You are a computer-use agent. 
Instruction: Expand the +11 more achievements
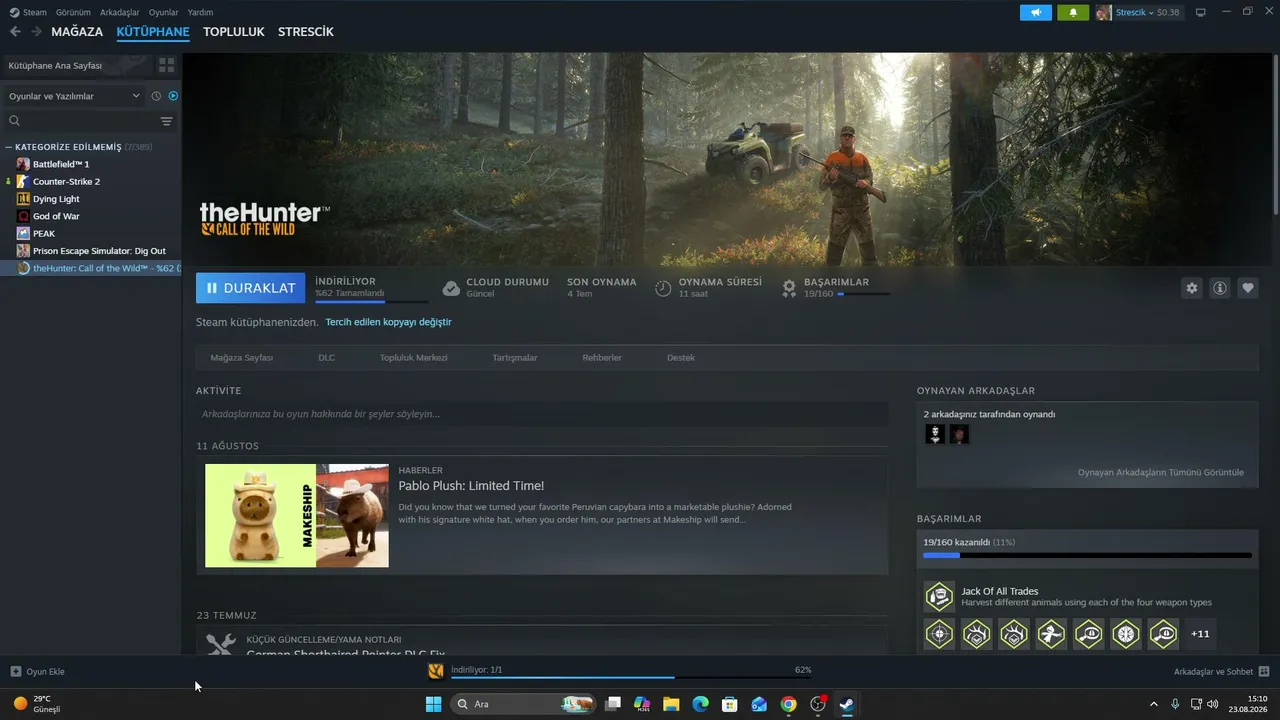click(1201, 634)
